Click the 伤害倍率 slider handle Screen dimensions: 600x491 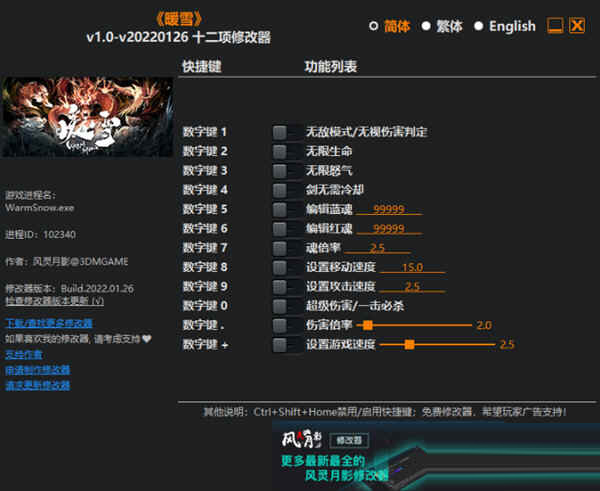coord(368,325)
